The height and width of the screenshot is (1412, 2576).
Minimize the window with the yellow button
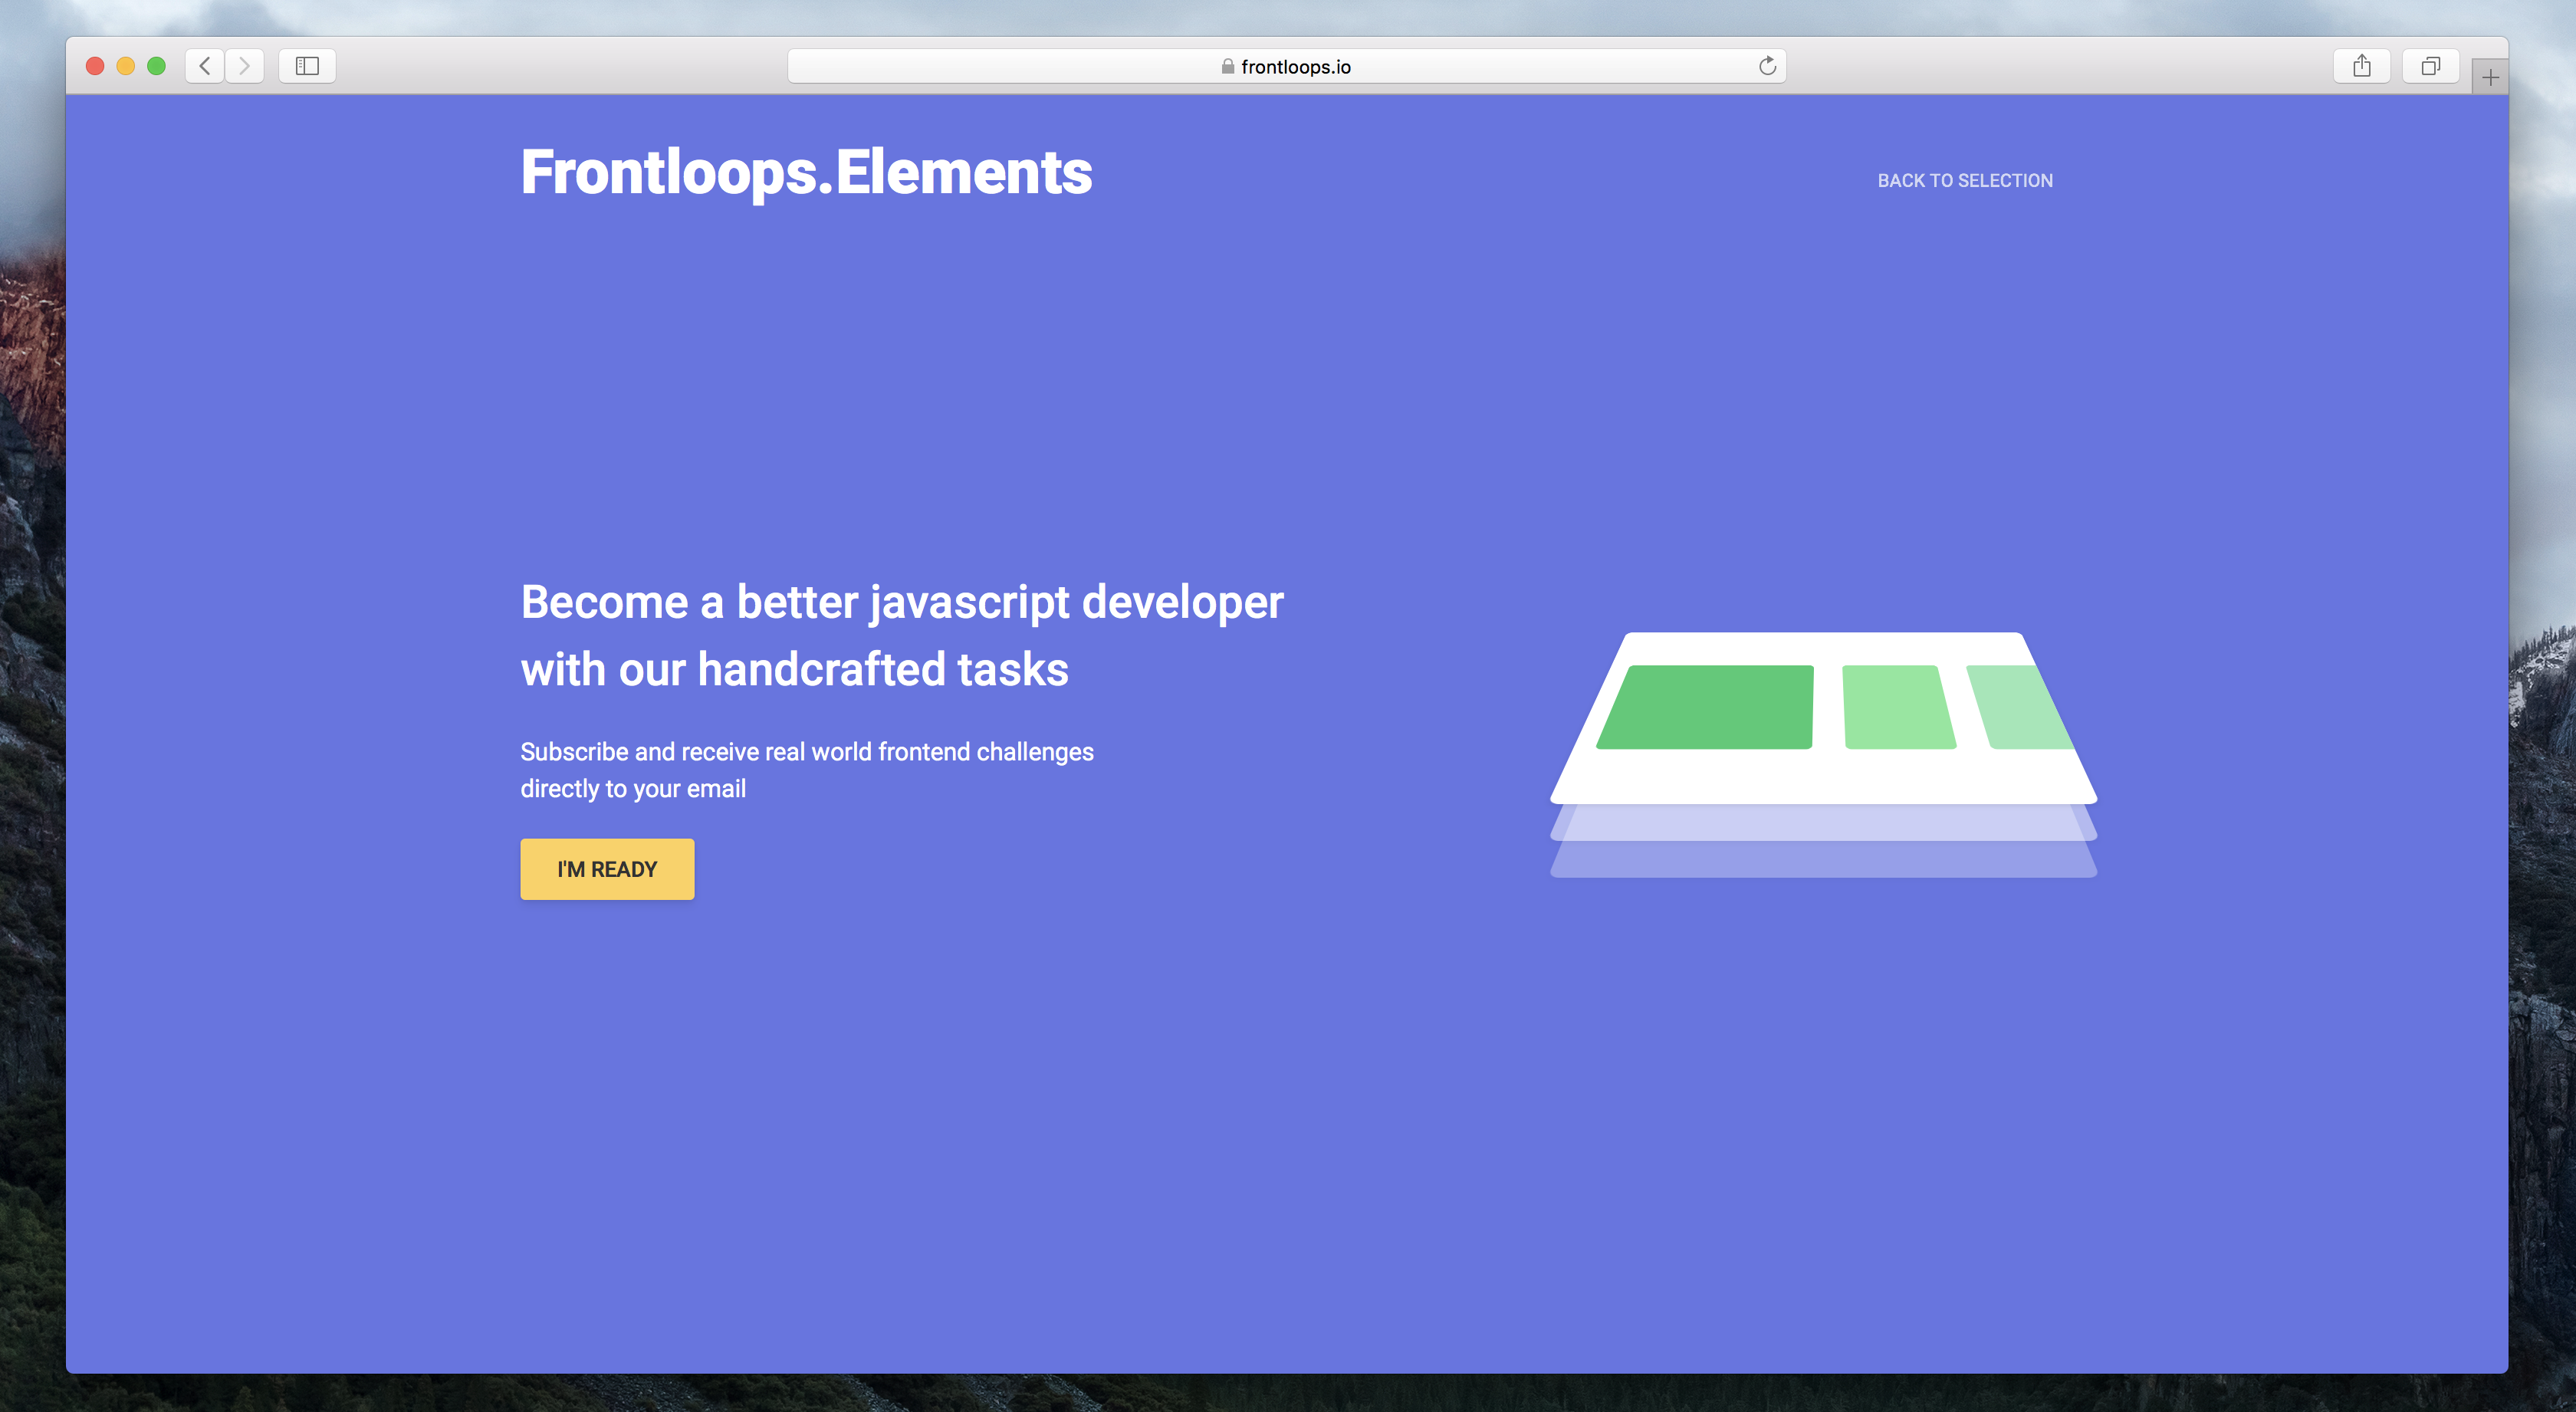(x=126, y=66)
